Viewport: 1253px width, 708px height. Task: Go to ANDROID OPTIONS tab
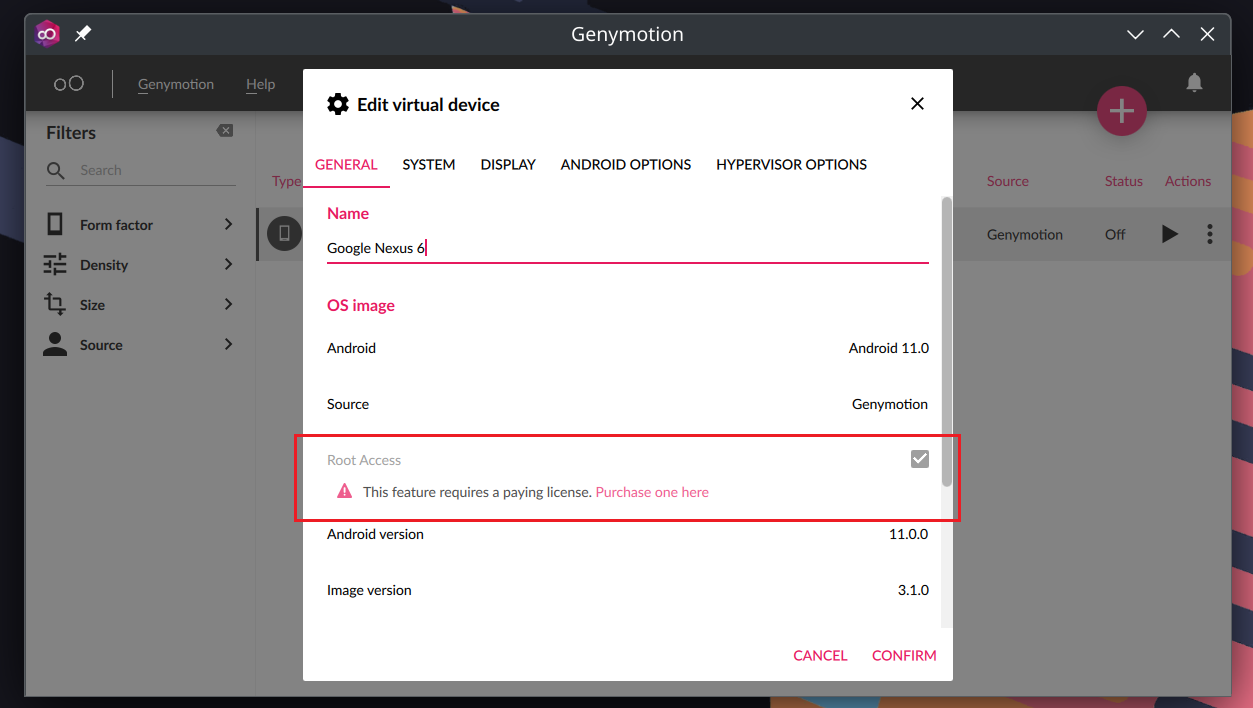pyautogui.click(x=626, y=165)
